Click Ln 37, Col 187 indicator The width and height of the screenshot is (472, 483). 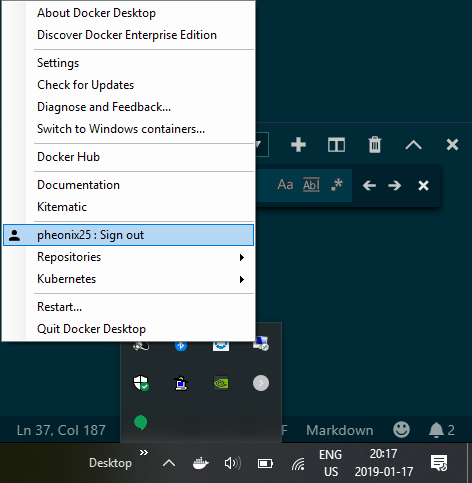pos(61,430)
